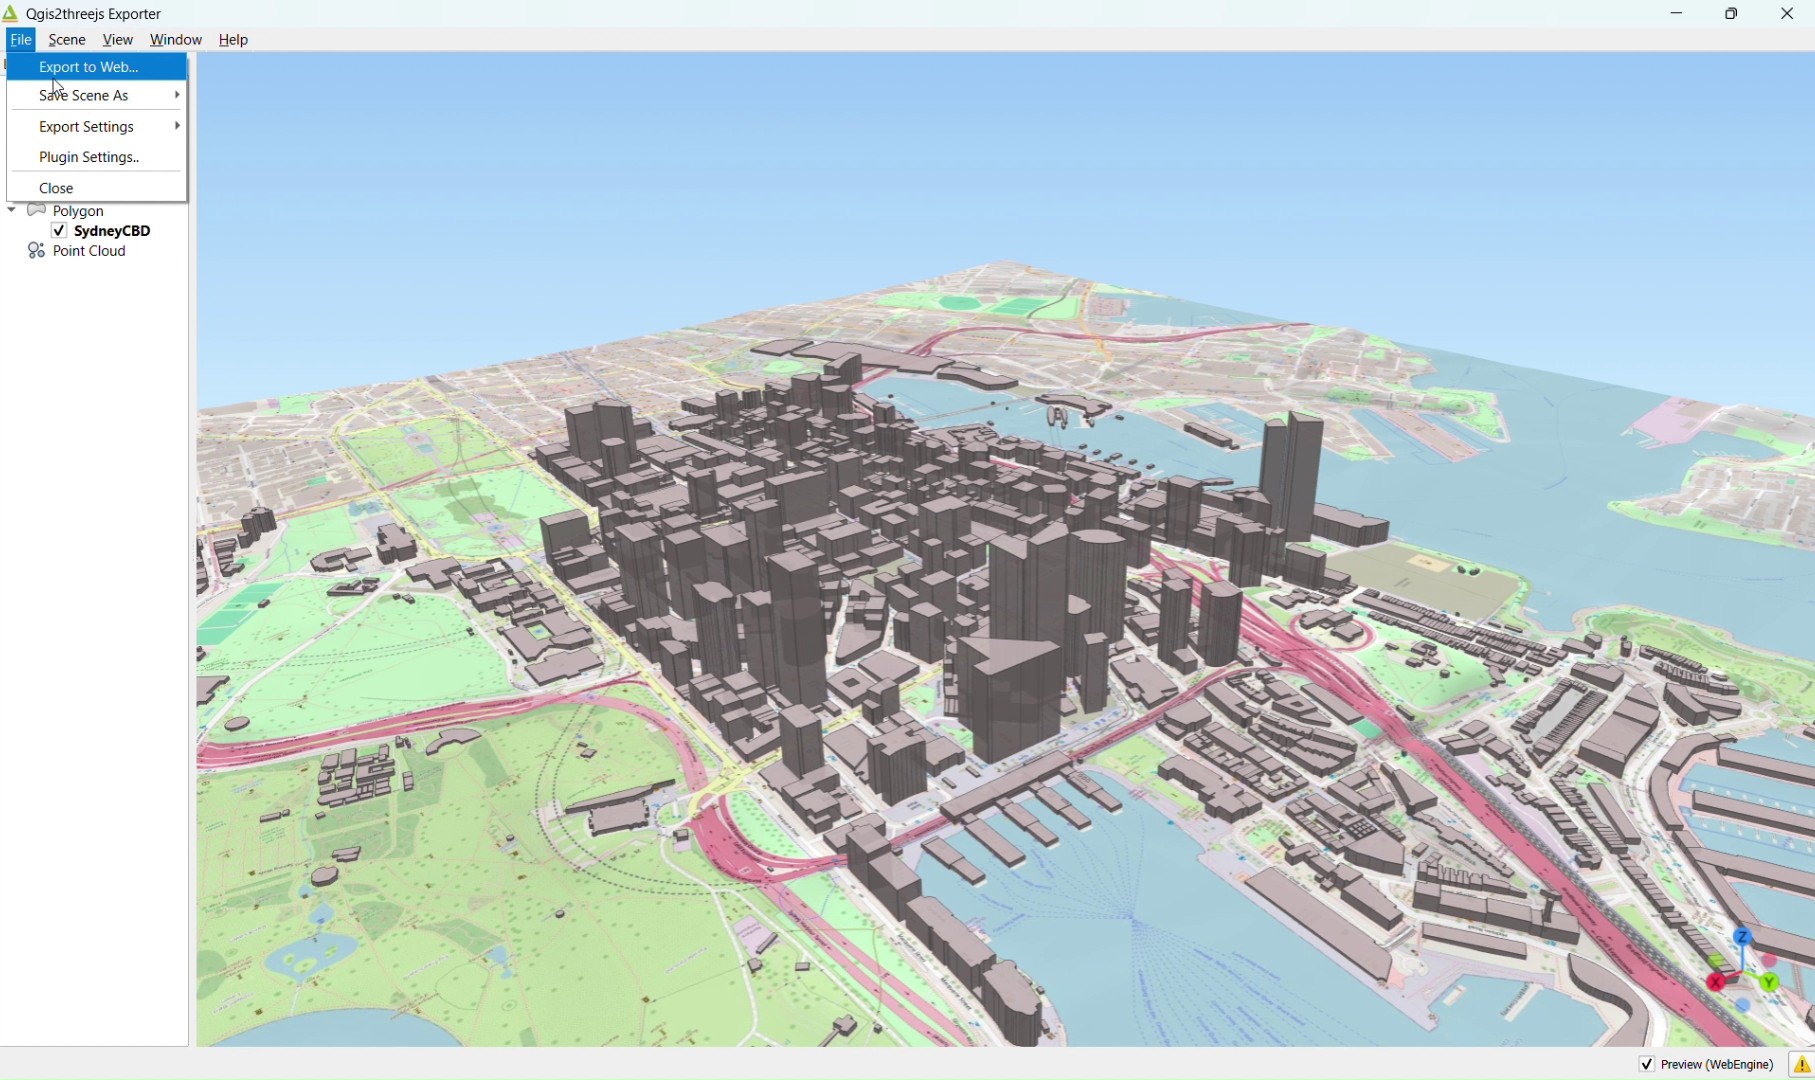Collapse the Polygon tree node
The width and height of the screenshot is (1815, 1080).
point(11,210)
